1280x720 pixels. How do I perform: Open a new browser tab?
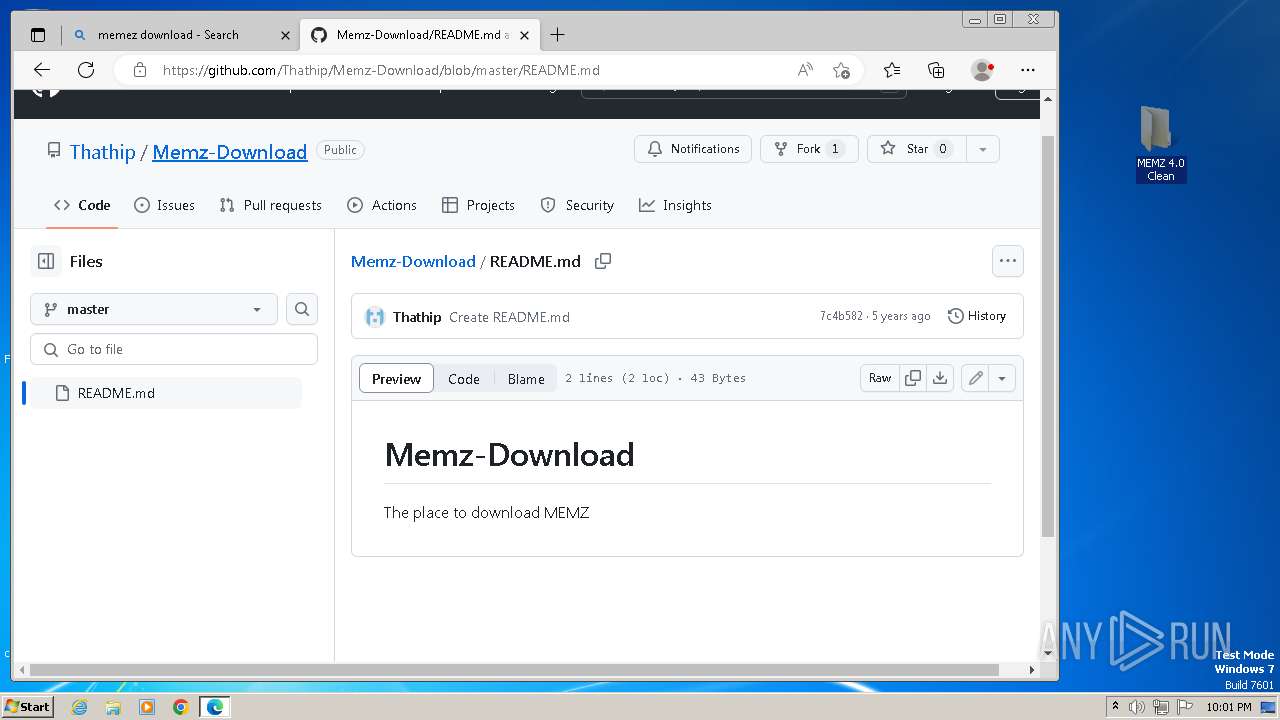557,35
